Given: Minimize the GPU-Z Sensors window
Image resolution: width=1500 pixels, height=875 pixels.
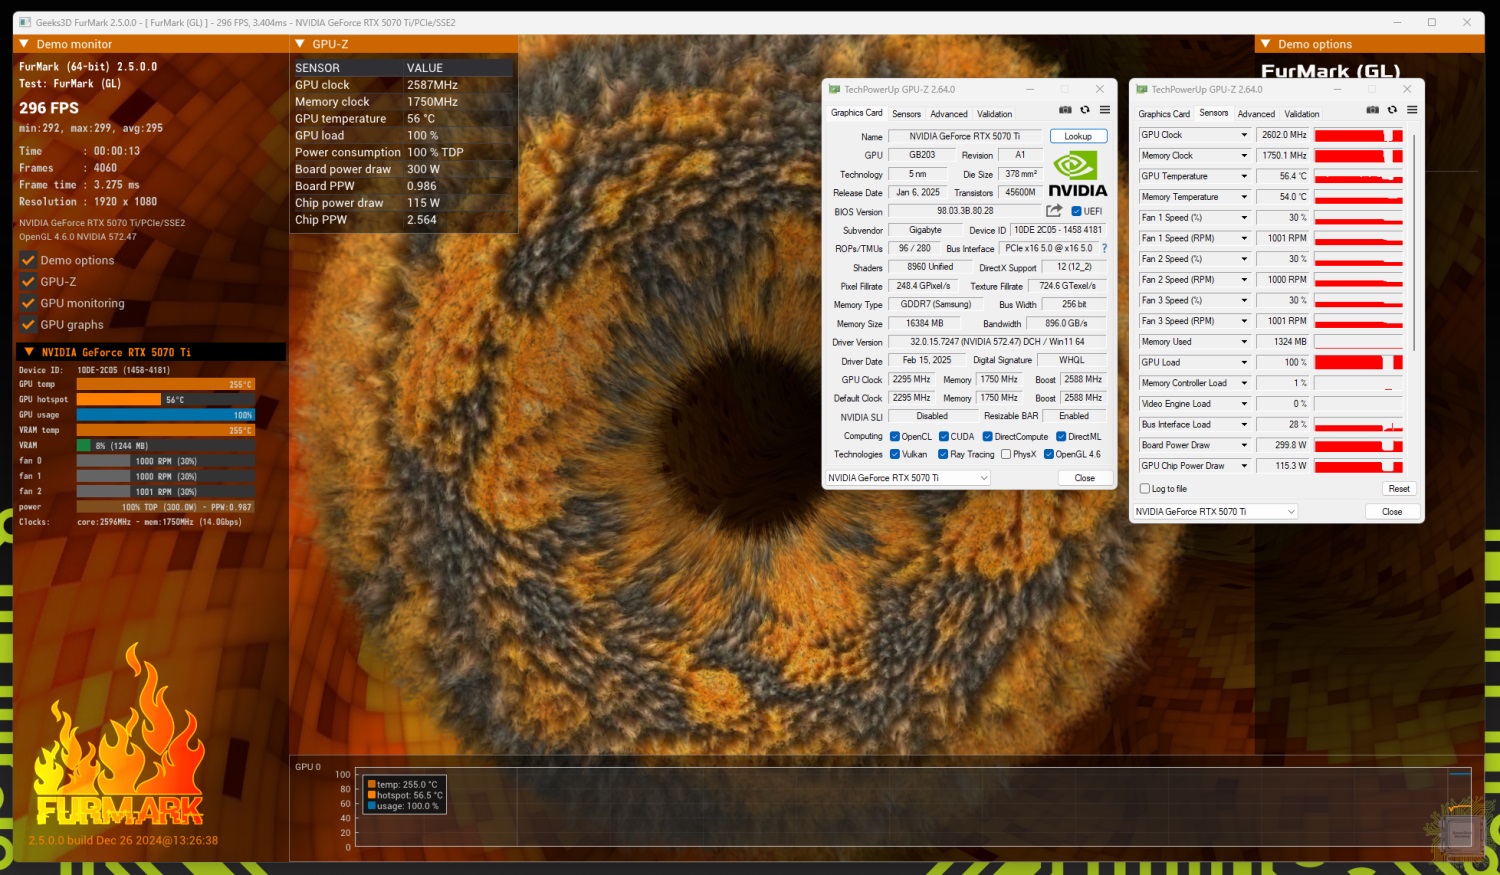Looking at the screenshot, I should click(x=1337, y=89).
